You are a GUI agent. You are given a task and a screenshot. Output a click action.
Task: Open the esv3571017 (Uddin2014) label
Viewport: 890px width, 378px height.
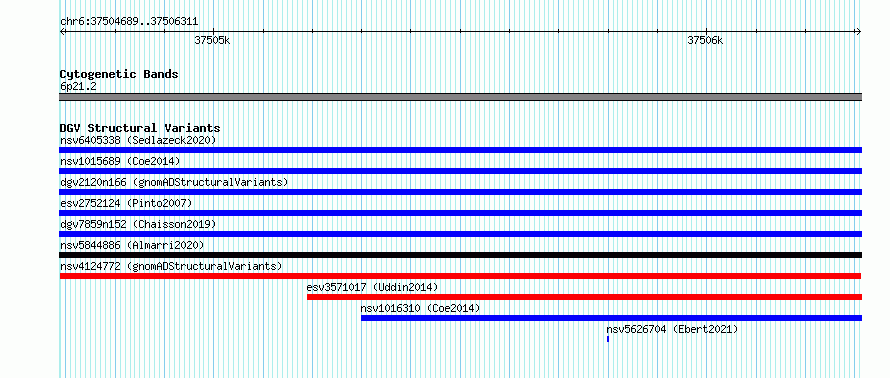372,287
